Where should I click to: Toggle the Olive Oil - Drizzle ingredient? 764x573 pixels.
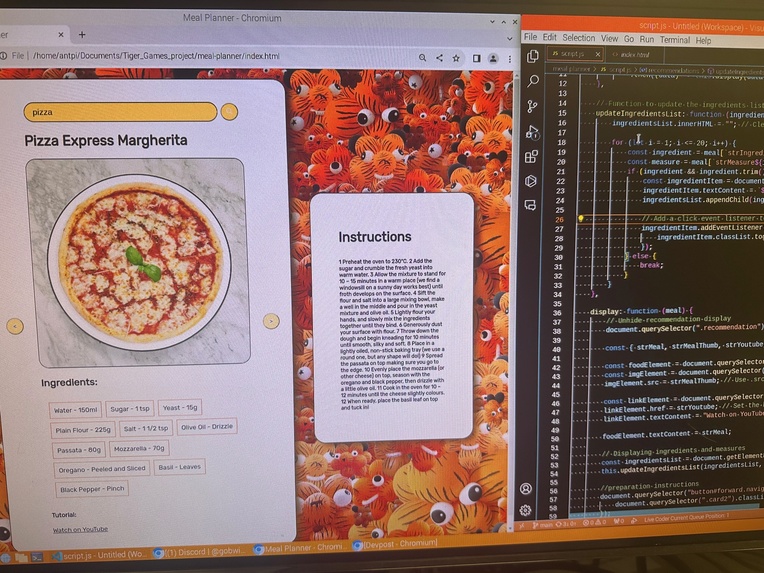(x=207, y=426)
